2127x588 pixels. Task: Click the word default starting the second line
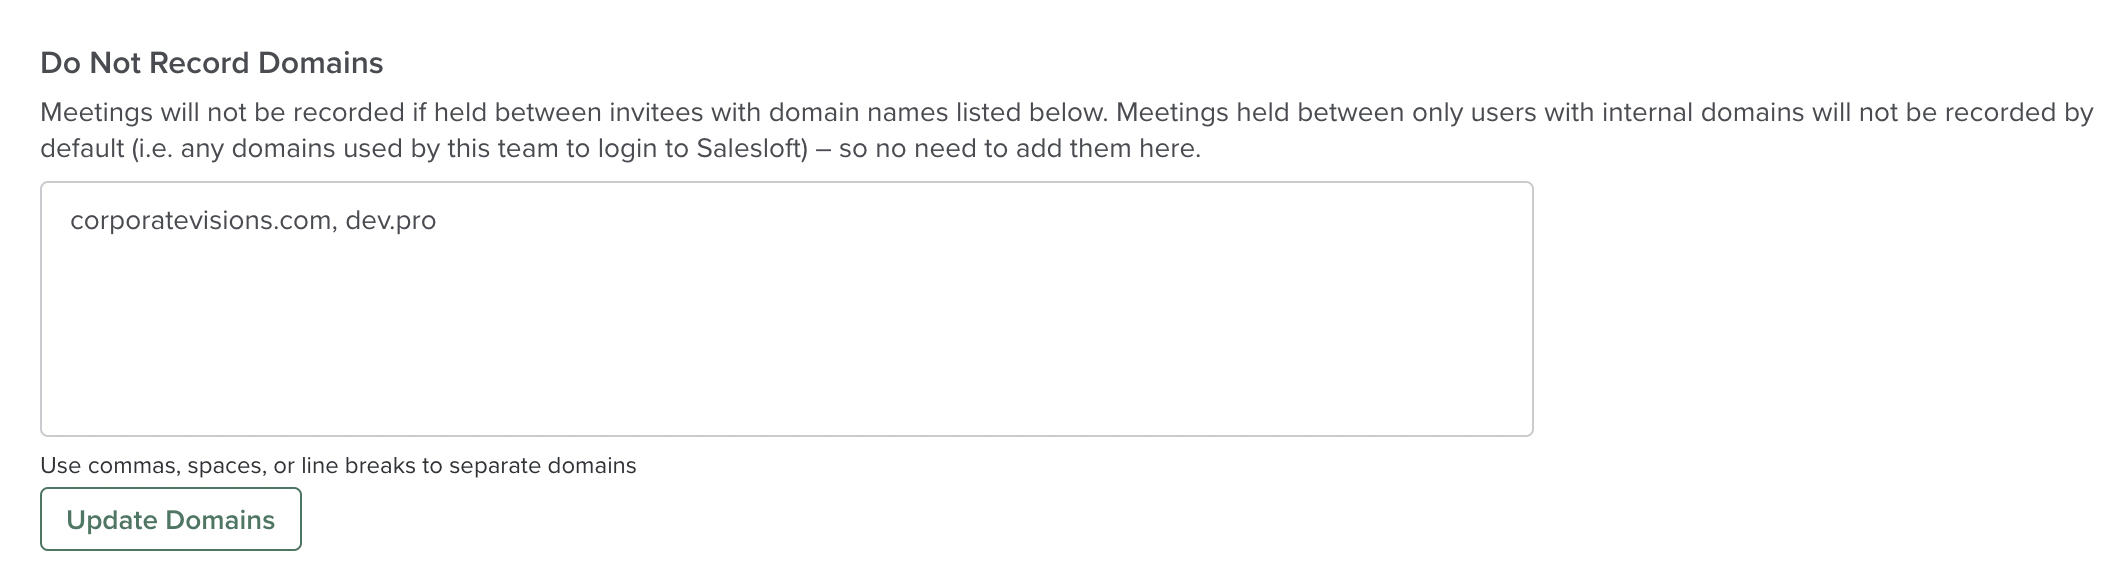(82, 149)
